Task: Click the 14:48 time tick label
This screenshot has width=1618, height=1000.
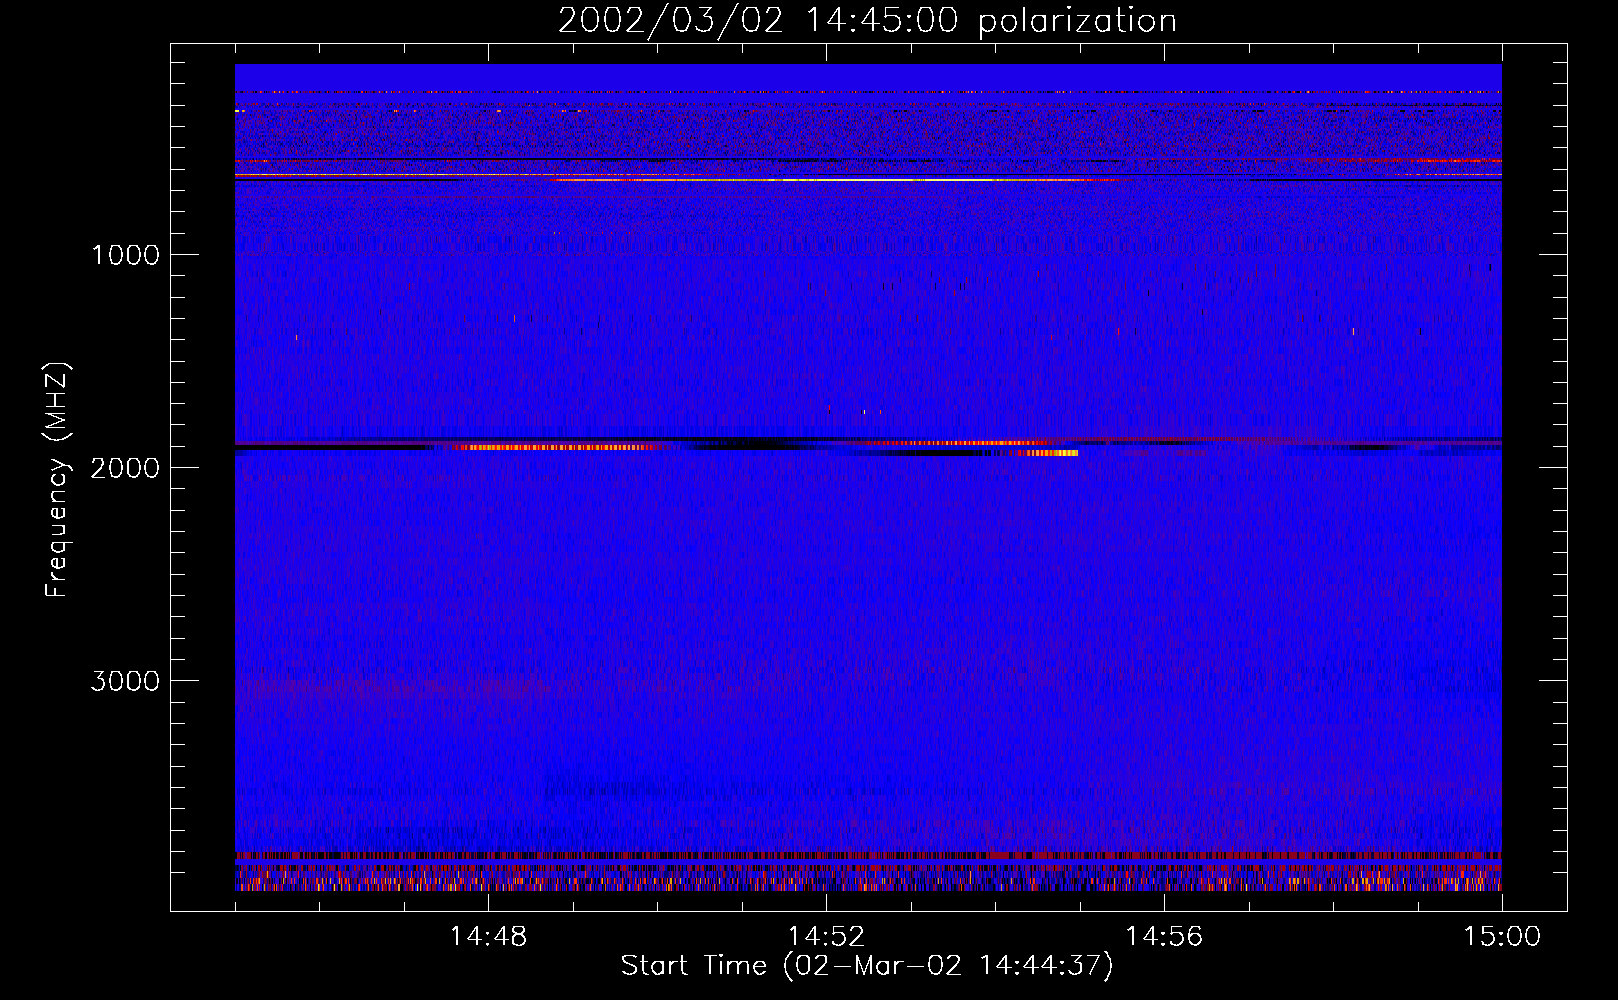Action: 488,937
